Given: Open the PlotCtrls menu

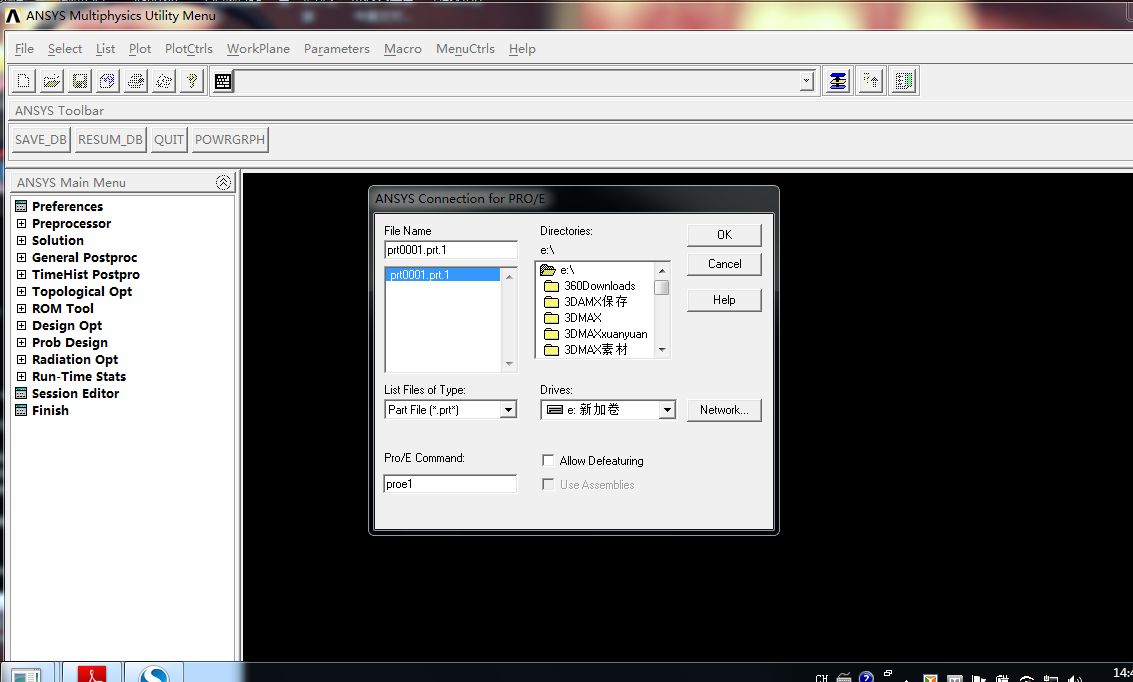Looking at the screenshot, I should [189, 48].
